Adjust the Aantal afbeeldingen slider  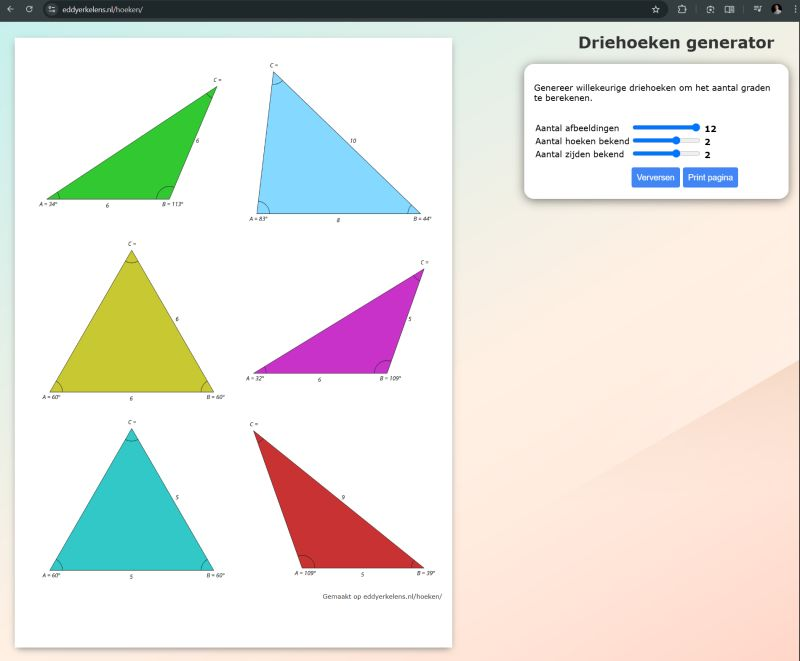coord(666,128)
